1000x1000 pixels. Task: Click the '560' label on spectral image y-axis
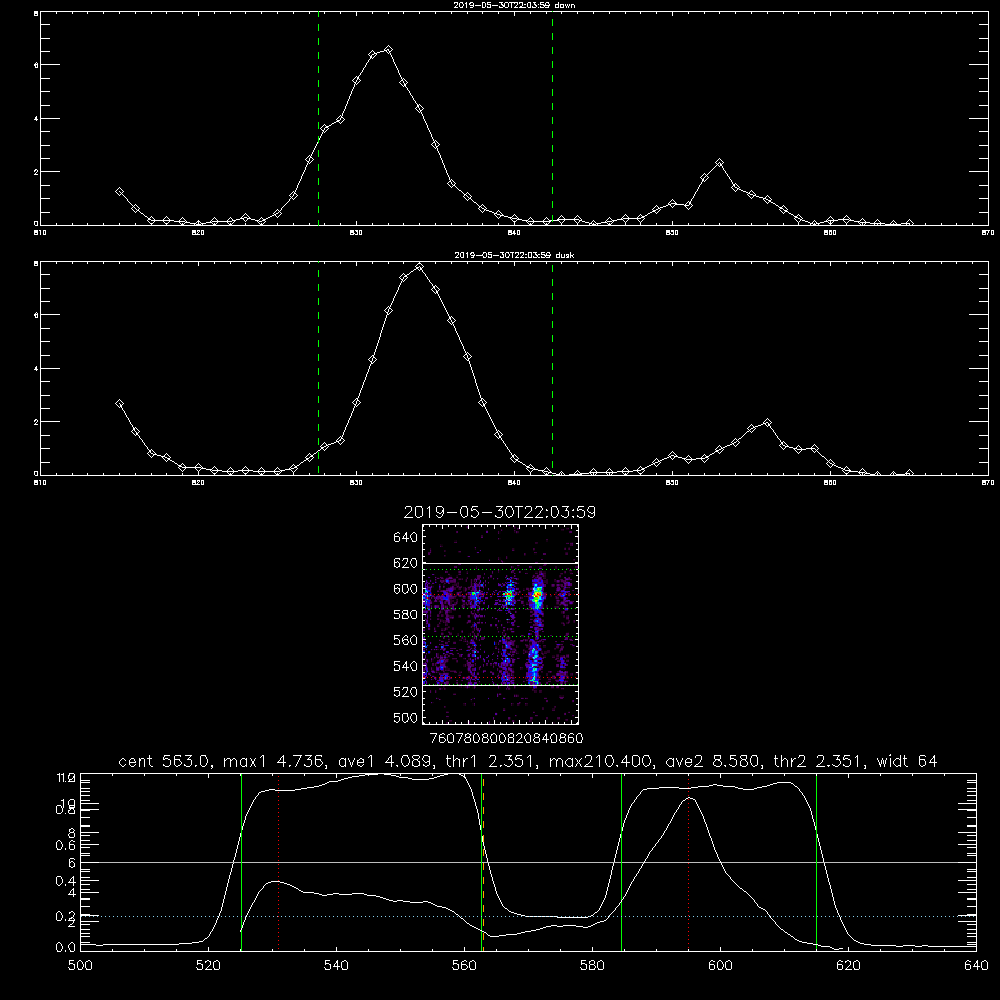pos(406,640)
